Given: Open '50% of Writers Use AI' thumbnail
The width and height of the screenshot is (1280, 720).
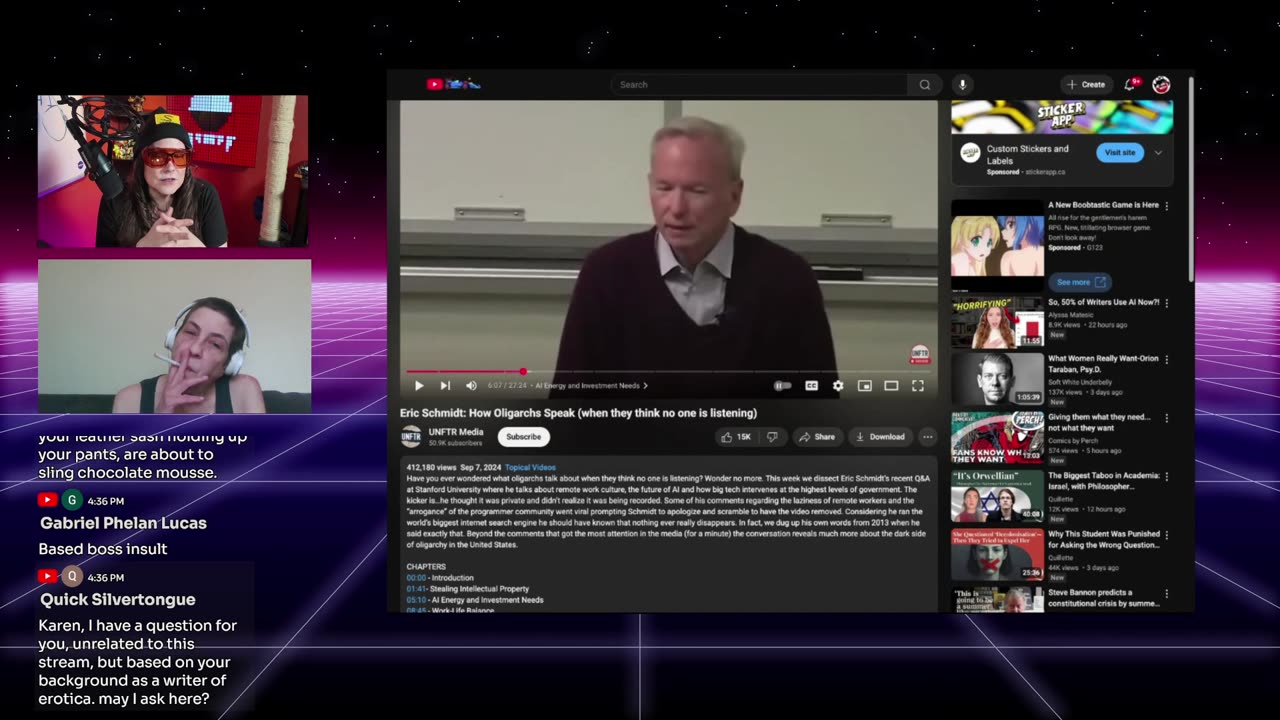Looking at the screenshot, I should [997, 322].
